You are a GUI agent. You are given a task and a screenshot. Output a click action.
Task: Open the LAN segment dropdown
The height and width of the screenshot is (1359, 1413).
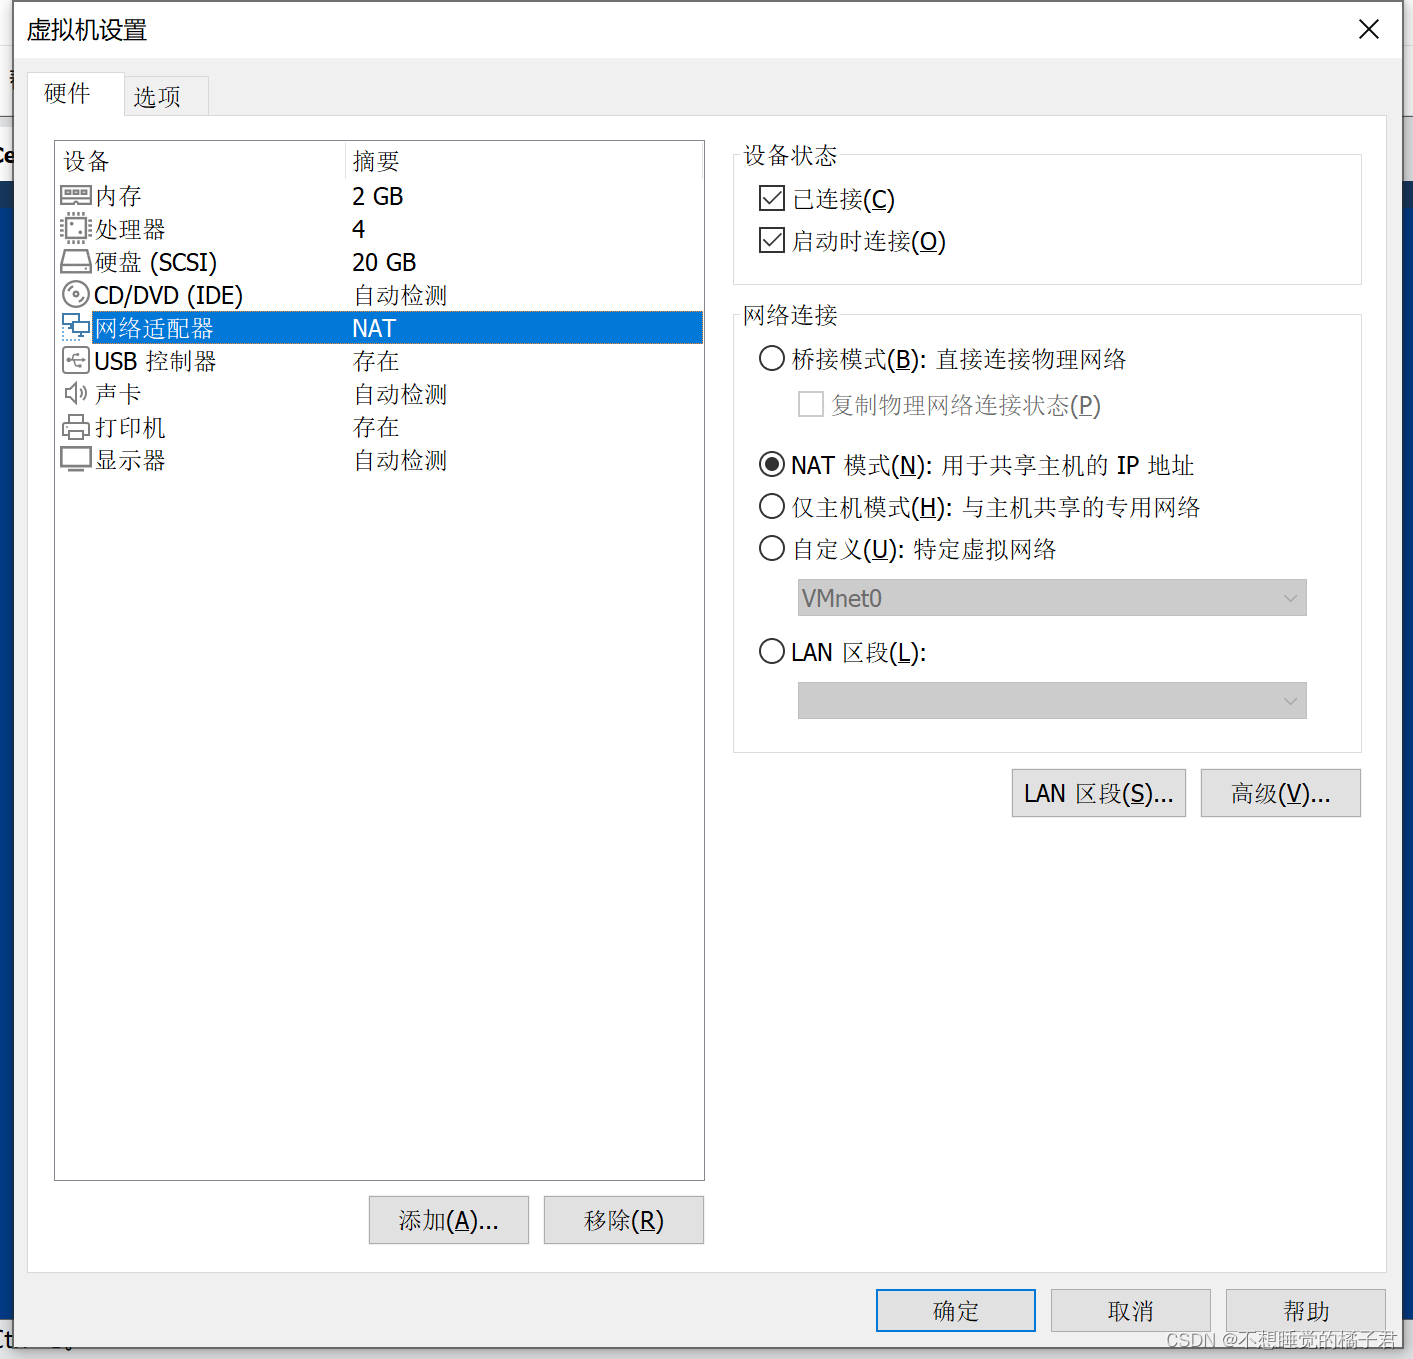point(1052,701)
